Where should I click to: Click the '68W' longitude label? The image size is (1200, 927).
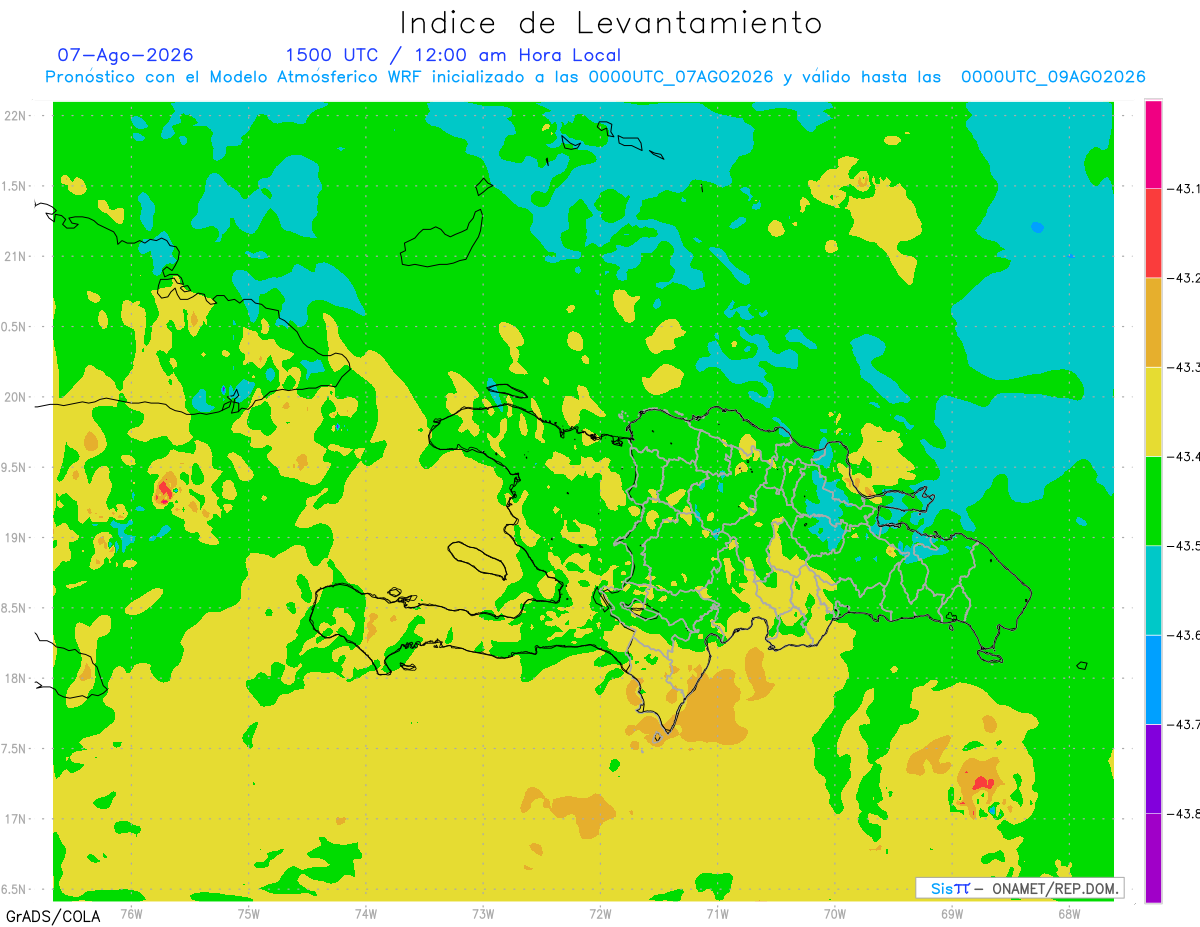(1069, 914)
